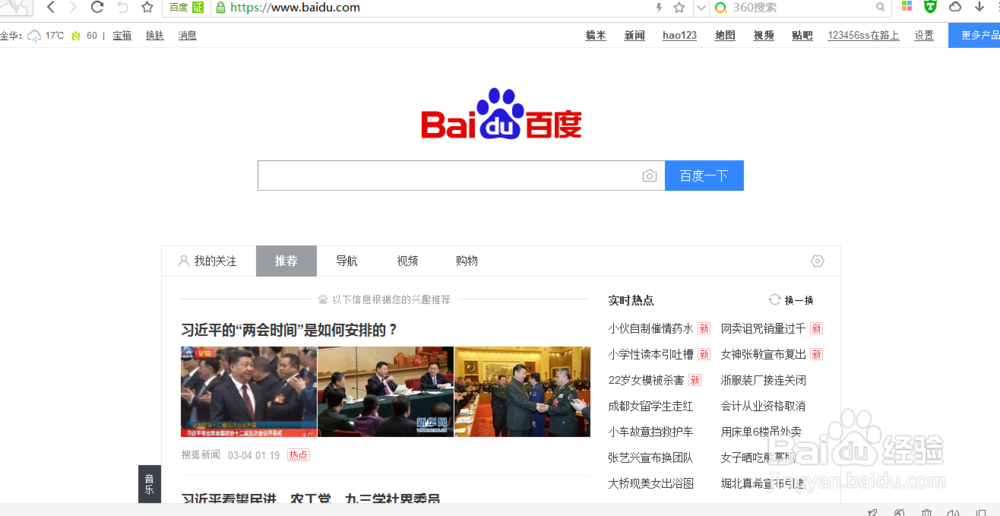Reload the page with the refresh icon
This screenshot has width=1000, height=516.
click(x=97, y=7)
